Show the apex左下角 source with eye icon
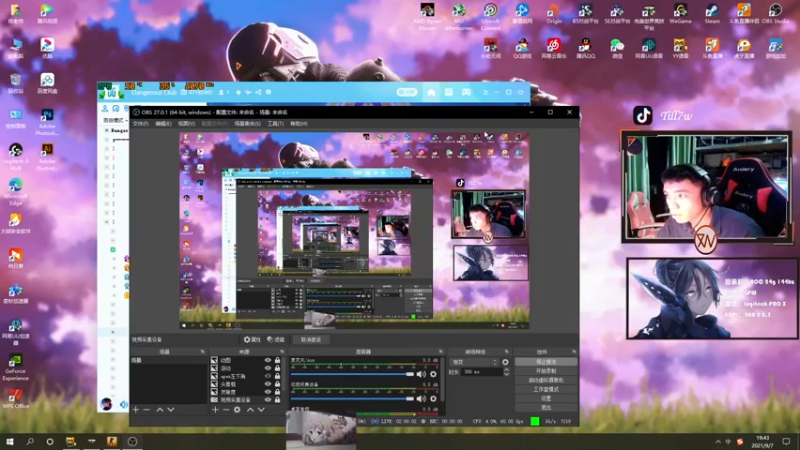Screen dimensions: 800x450 [x=268, y=376]
